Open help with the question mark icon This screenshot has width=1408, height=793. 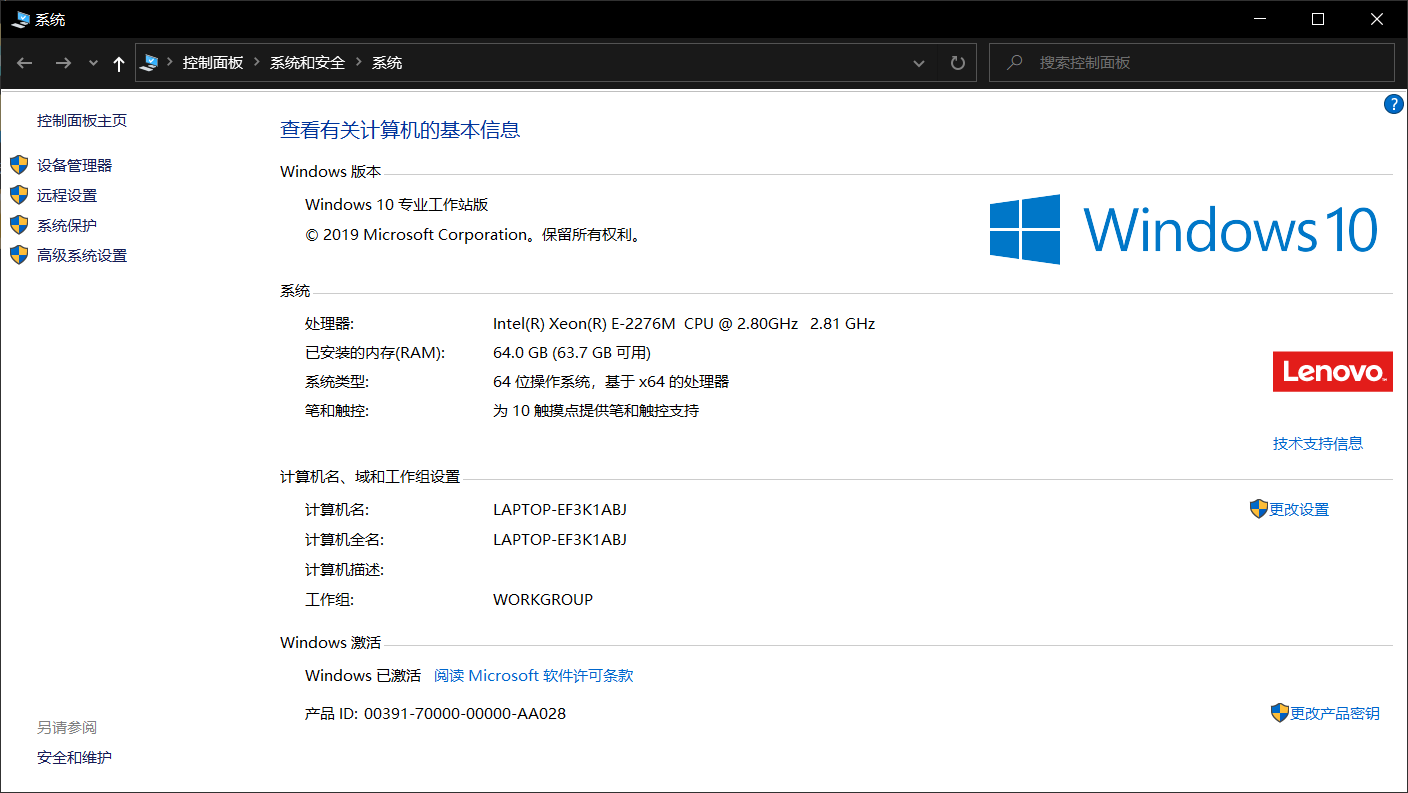tap(1394, 104)
